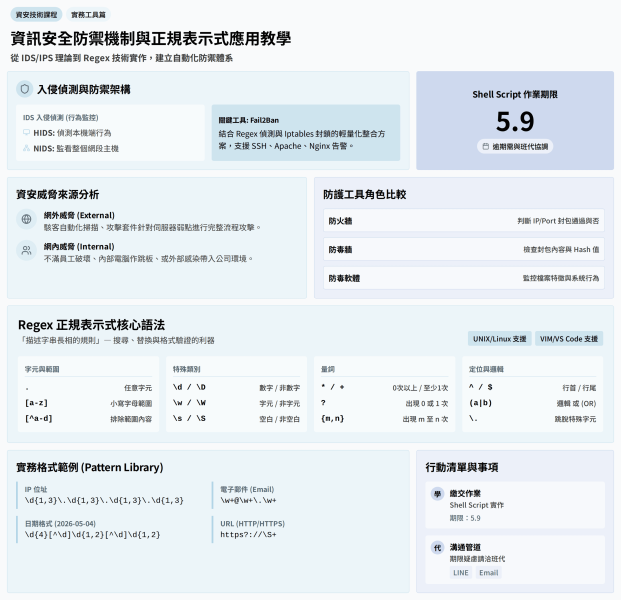The height and width of the screenshot is (600, 621).
Task: Click the 日期格式 regex pattern
Action: (92, 534)
